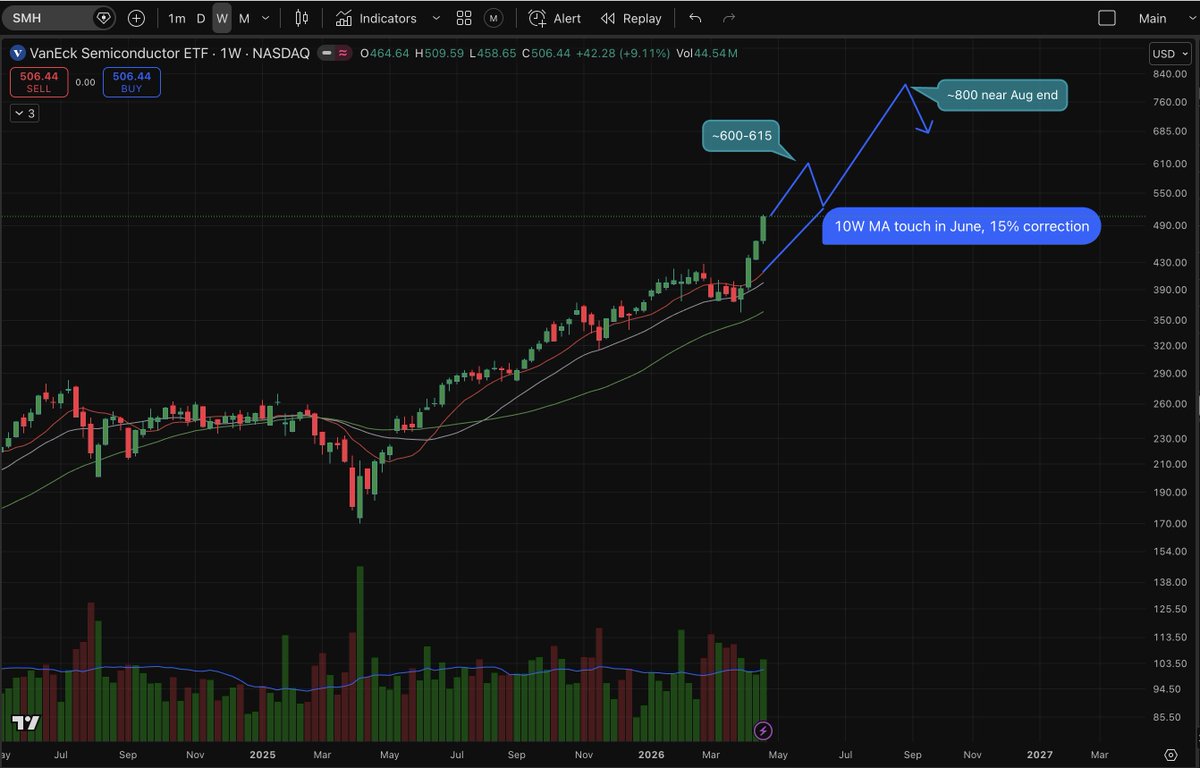This screenshot has height=768, width=1200.
Task: Click the circled M toolbar icon
Action: point(493,18)
